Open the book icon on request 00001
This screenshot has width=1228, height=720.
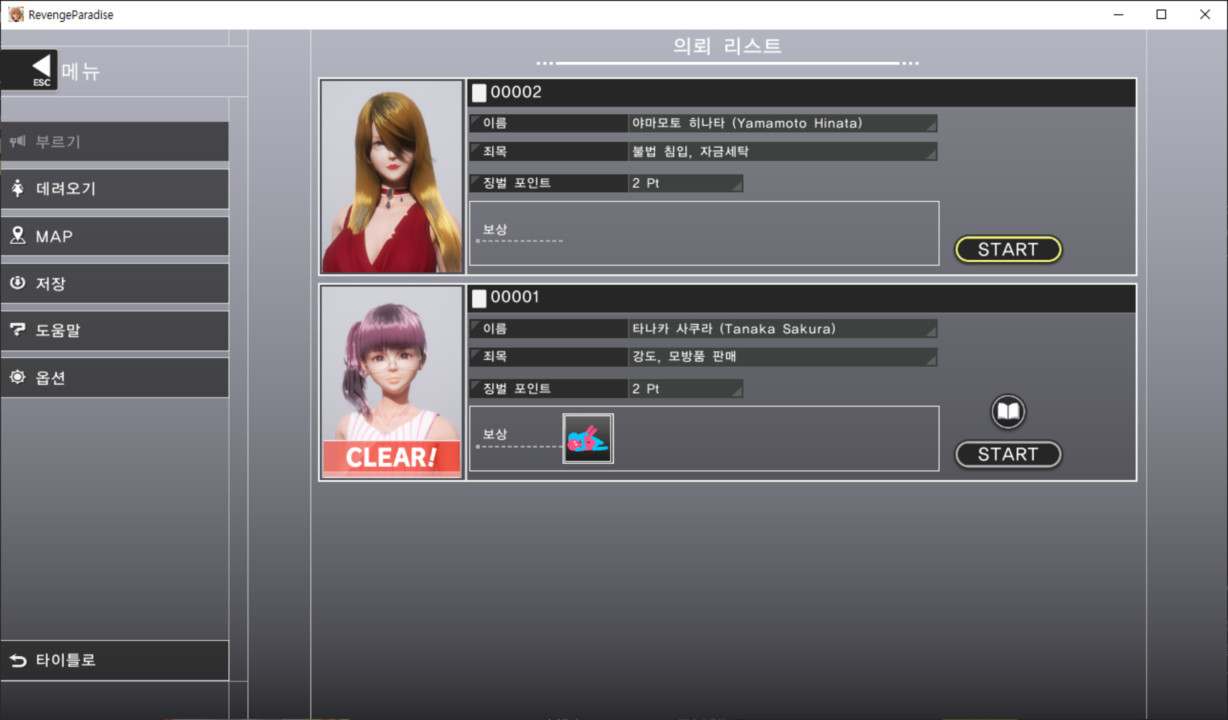(1008, 412)
